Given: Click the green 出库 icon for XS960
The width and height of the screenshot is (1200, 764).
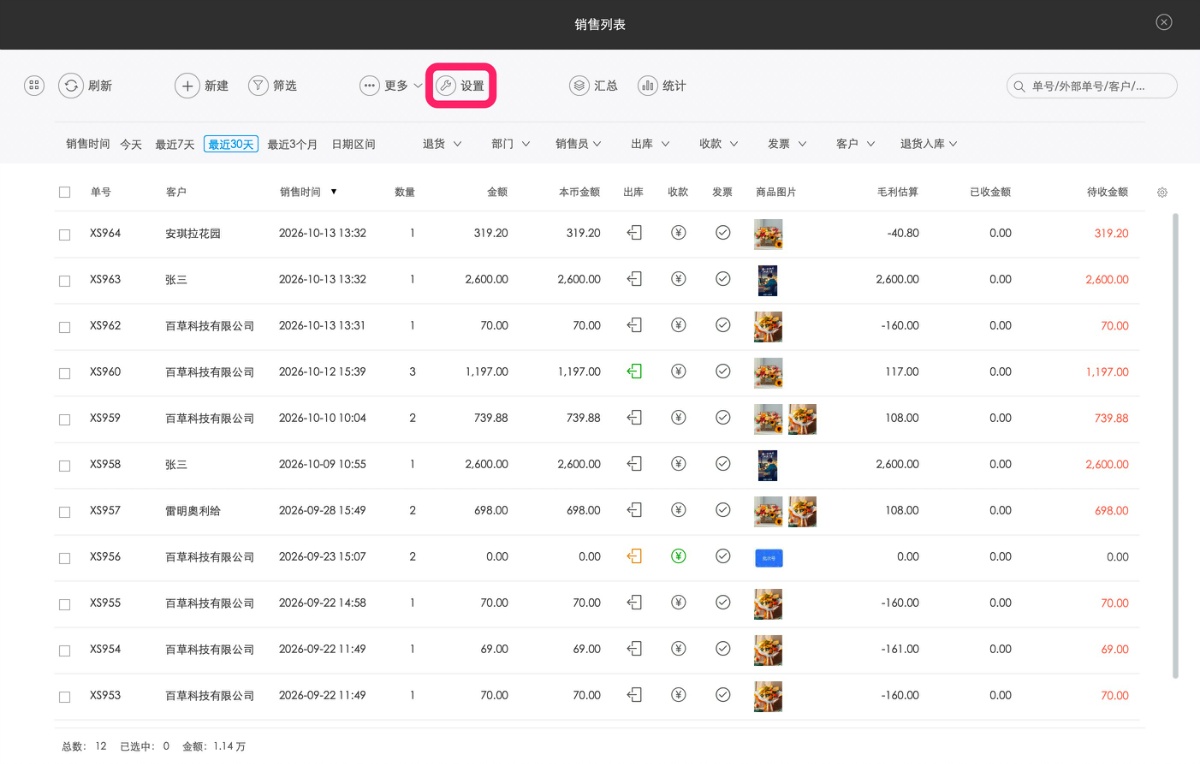Looking at the screenshot, I should [x=634, y=371].
